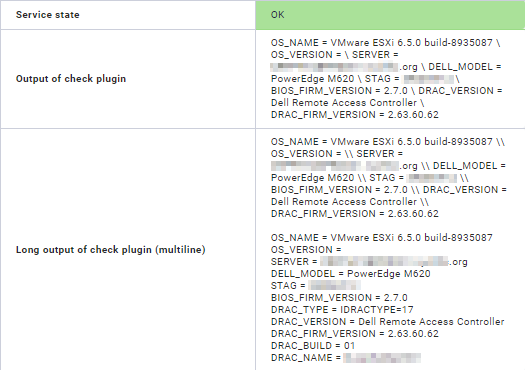The image size is (525, 370).
Task: Click the DRAC_TYPE = IDRACTYPE=17 line
Action: point(342,310)
